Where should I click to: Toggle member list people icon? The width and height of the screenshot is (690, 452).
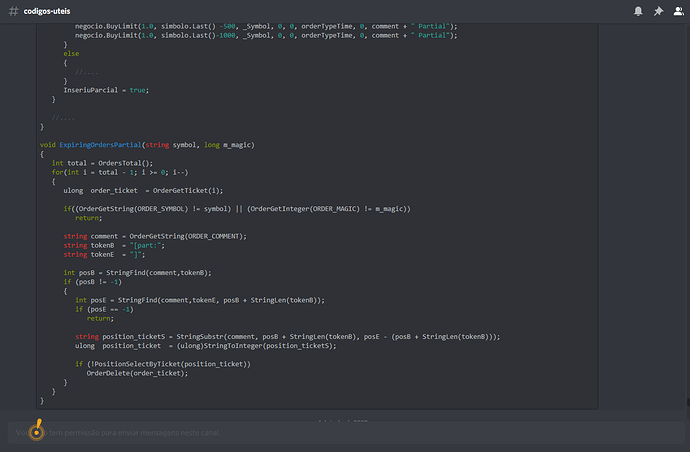pyautogui.click(x=679, y=11)
